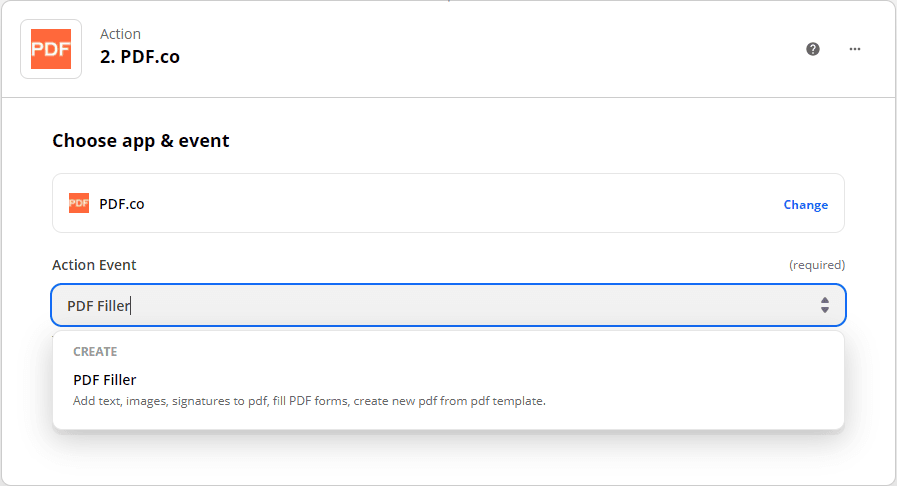
Task: Click the "Action Event" field label
Action: pyautogui.click(x=94, y=265)
